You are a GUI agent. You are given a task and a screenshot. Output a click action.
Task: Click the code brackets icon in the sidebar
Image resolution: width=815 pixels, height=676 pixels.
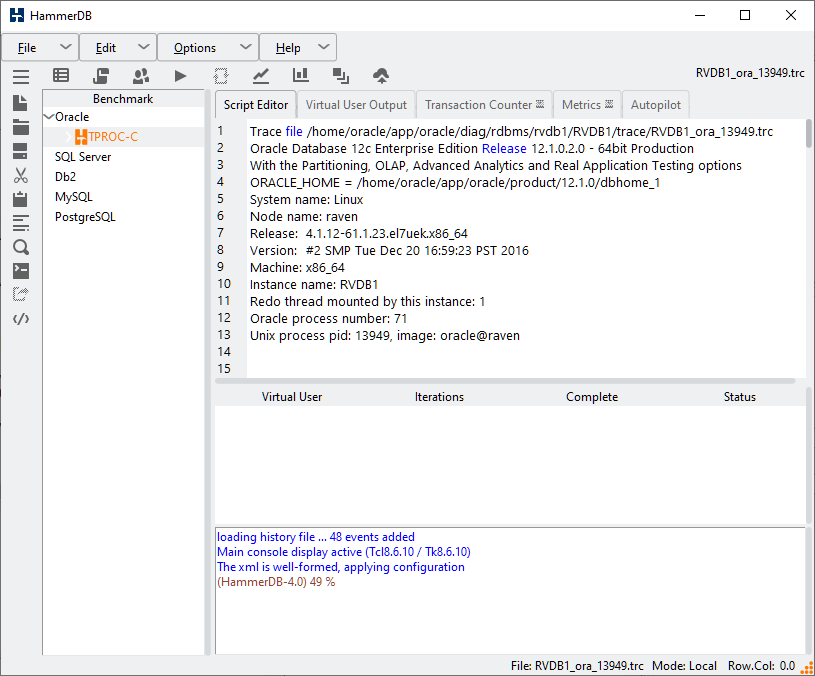[x=21, y=319]
